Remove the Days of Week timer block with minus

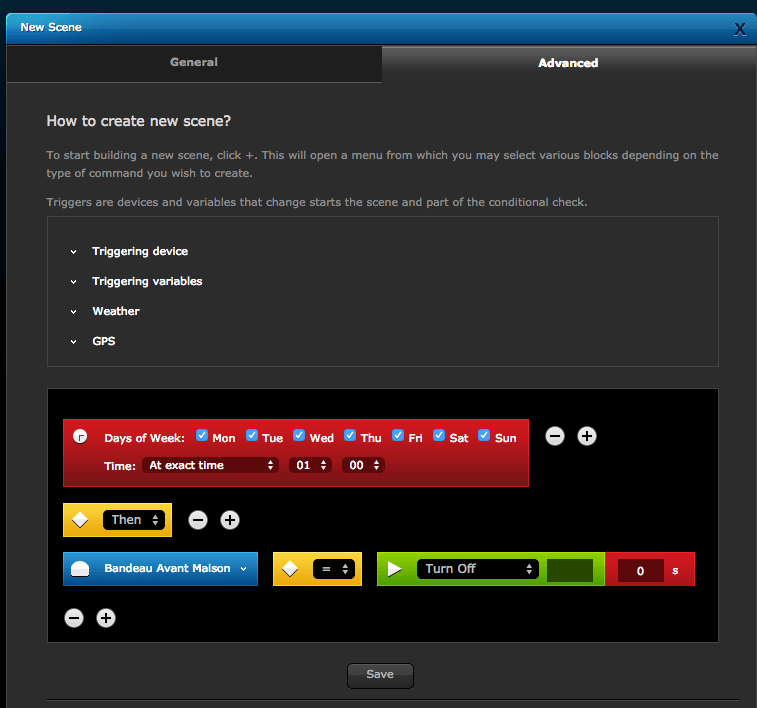point(555,436)
